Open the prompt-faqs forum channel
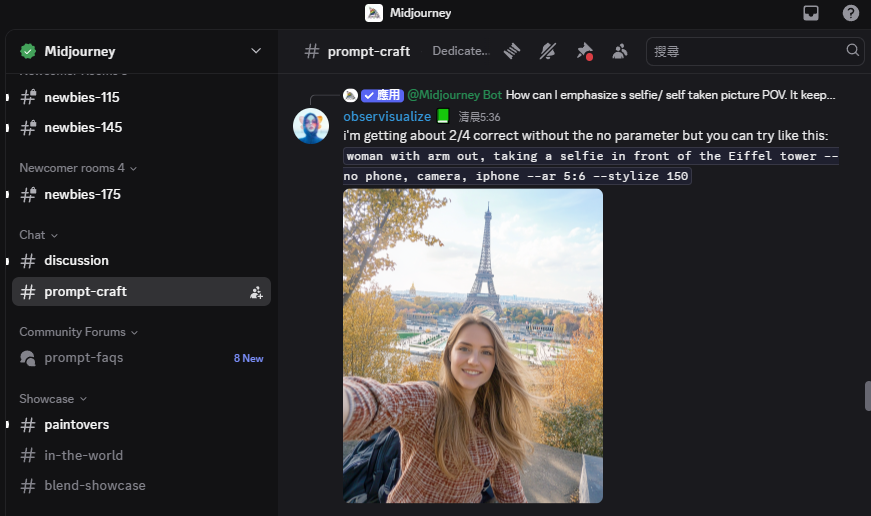Viewport: 871px width, 516px height. tap(84, 358)
